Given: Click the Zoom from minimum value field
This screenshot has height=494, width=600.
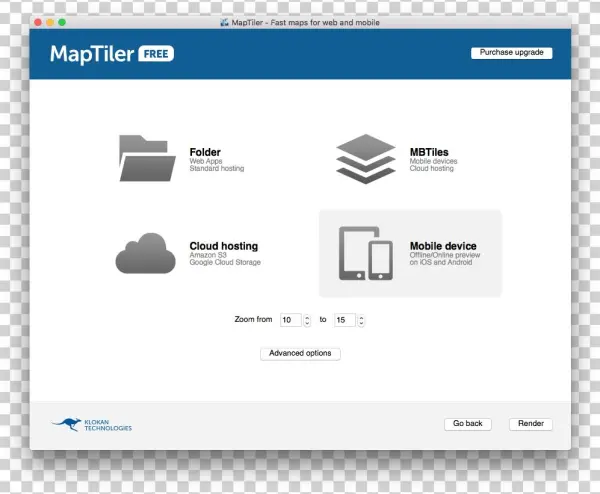Looking at the screenshot, I should (x=291, y=320).
